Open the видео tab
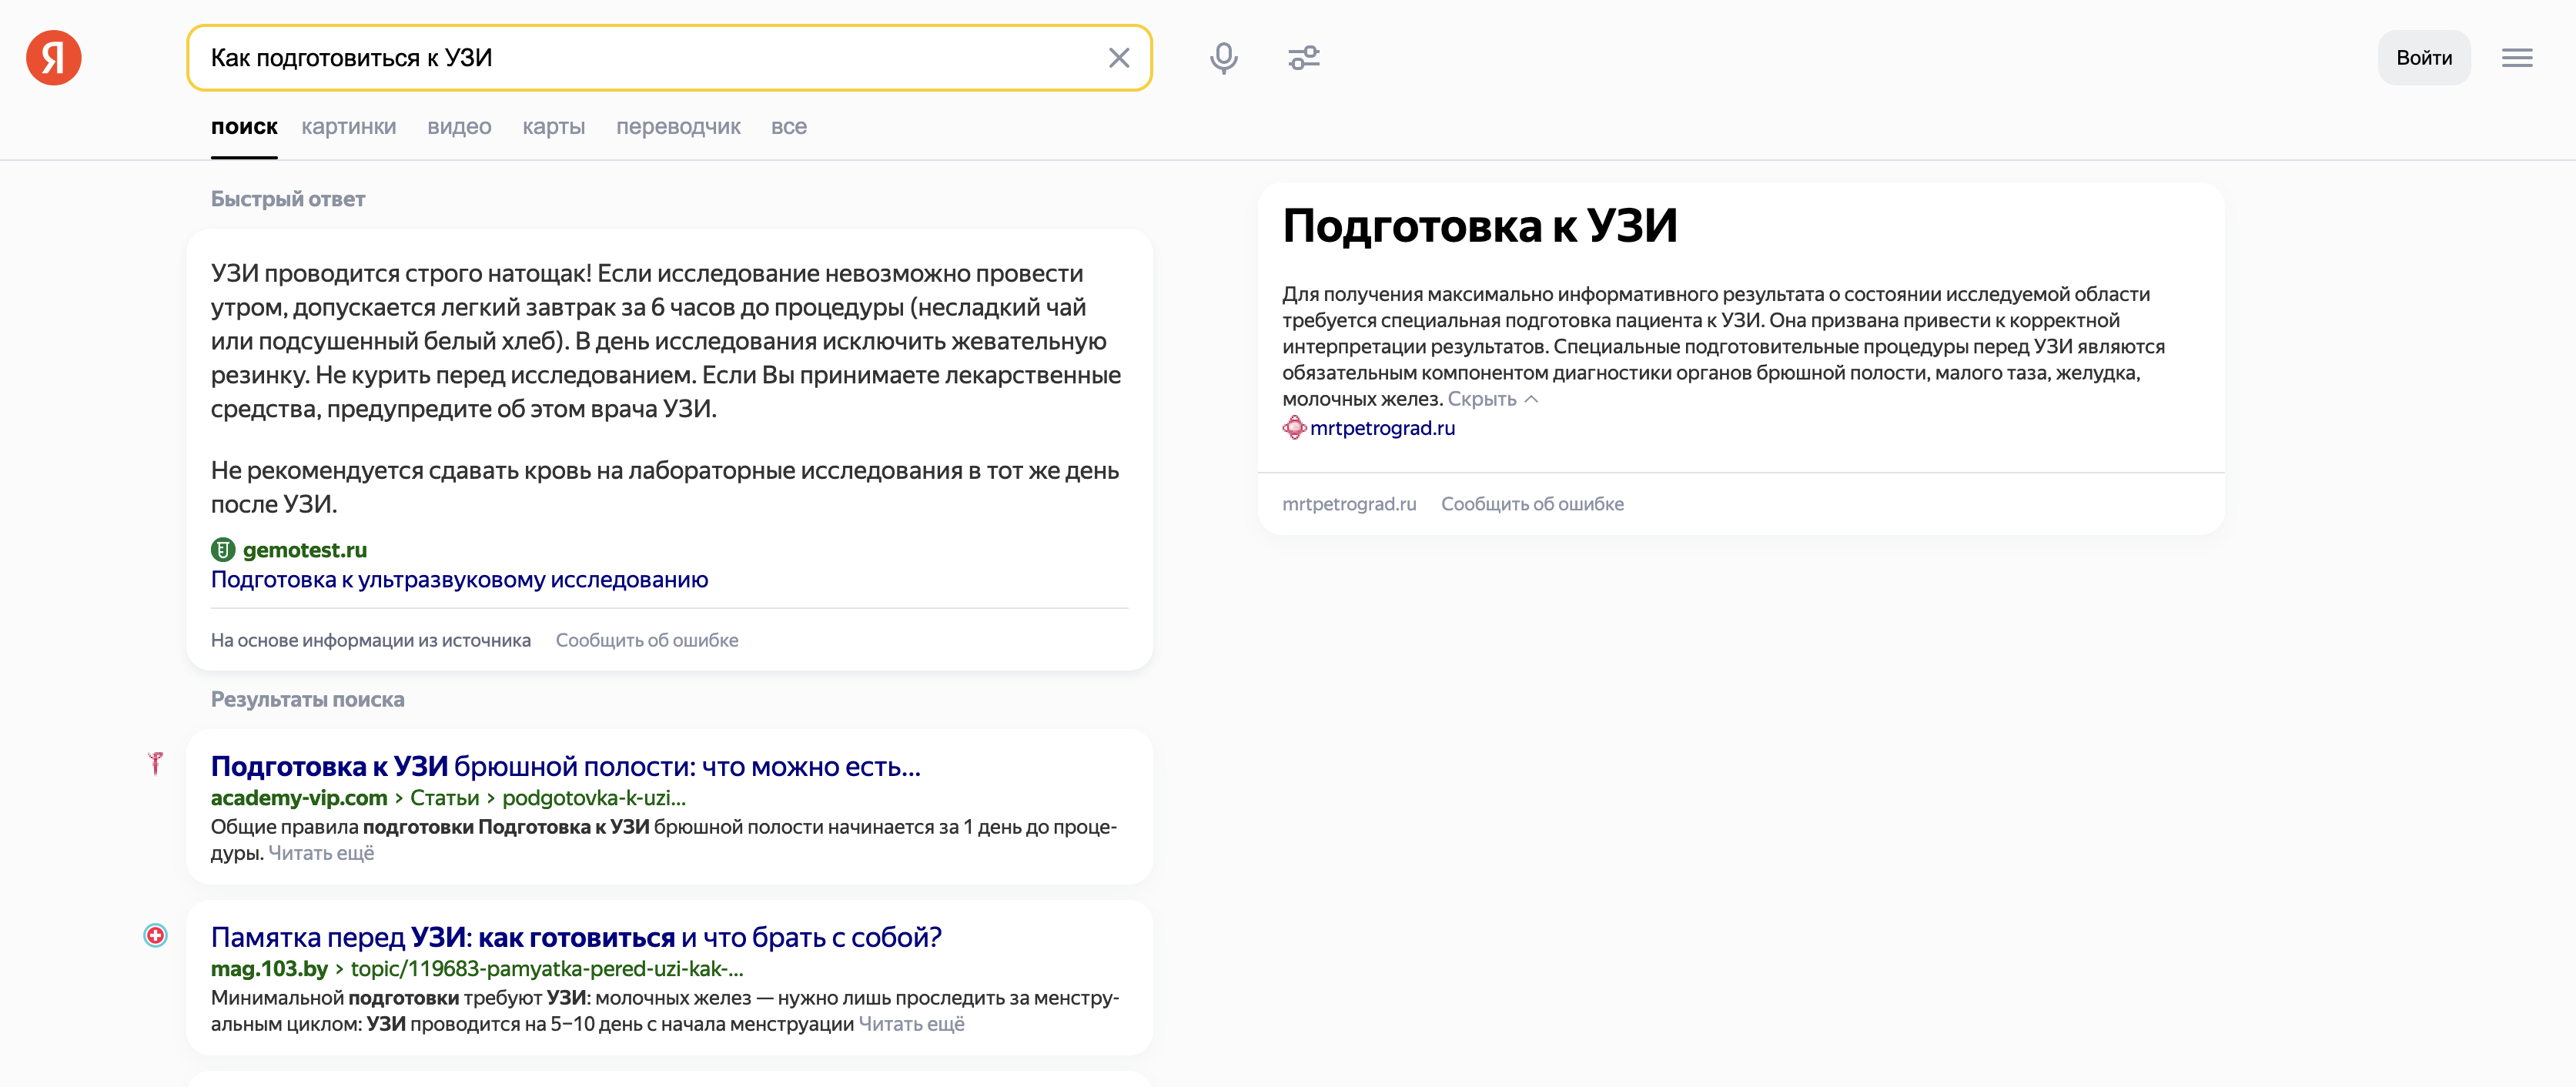 (x=459, y=126)
